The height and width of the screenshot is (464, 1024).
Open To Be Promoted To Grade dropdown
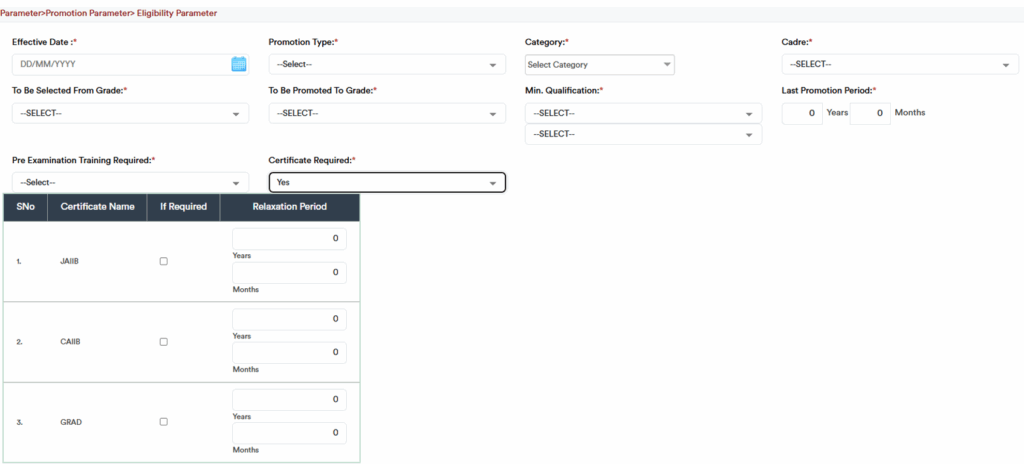click(386, 113)
